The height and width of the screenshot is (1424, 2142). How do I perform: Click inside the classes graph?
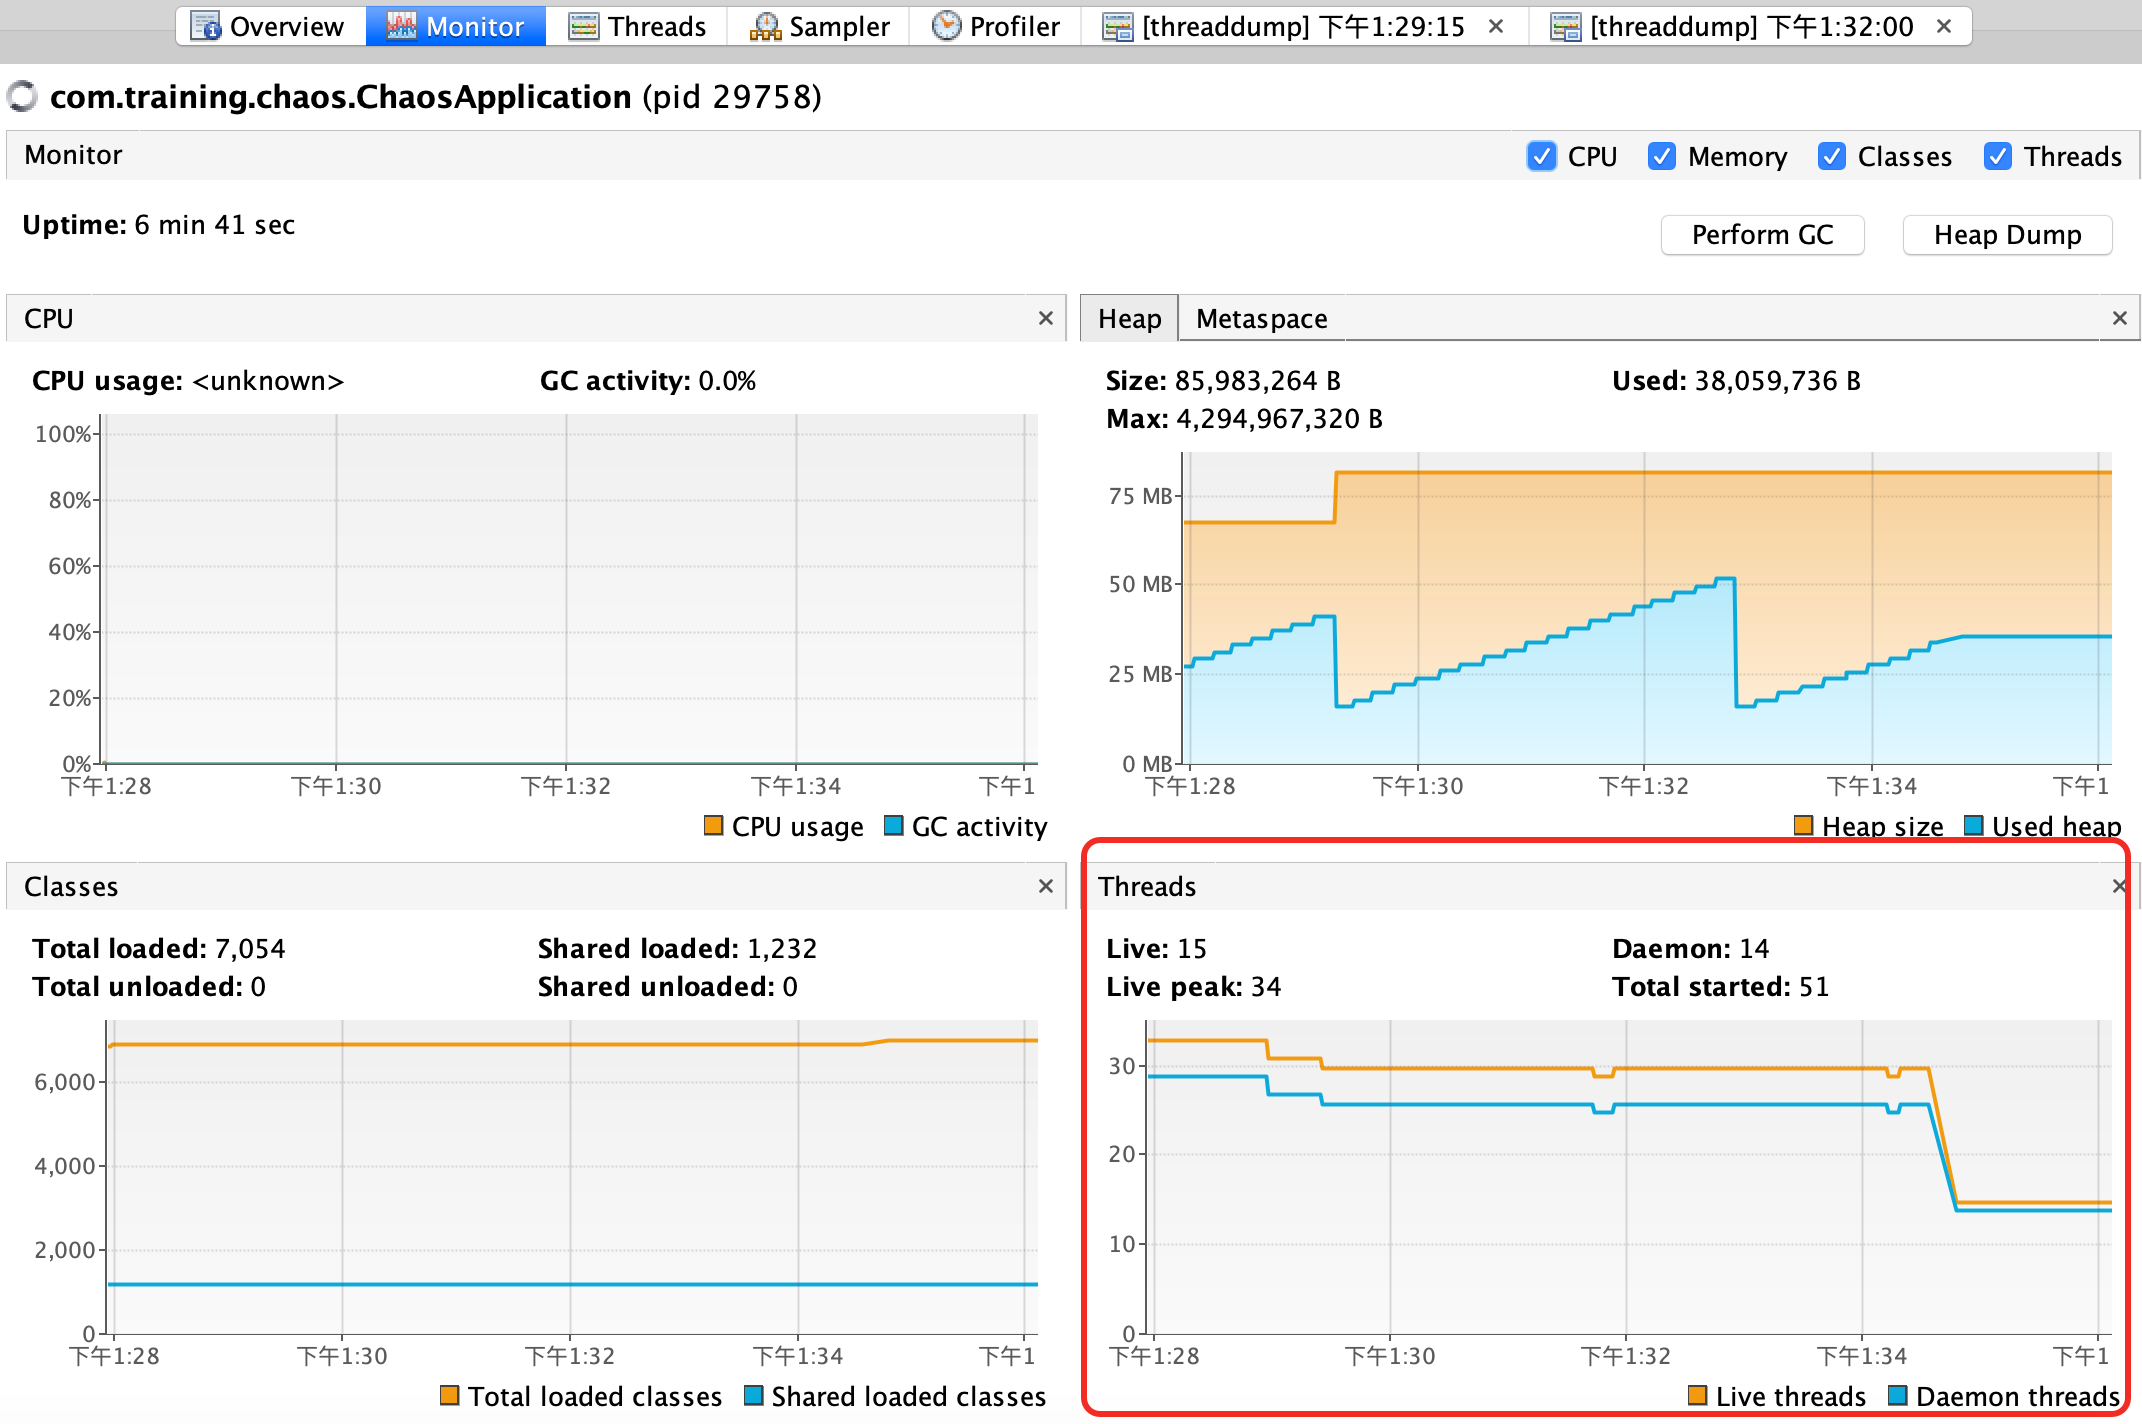click(x=573, y=1177)
